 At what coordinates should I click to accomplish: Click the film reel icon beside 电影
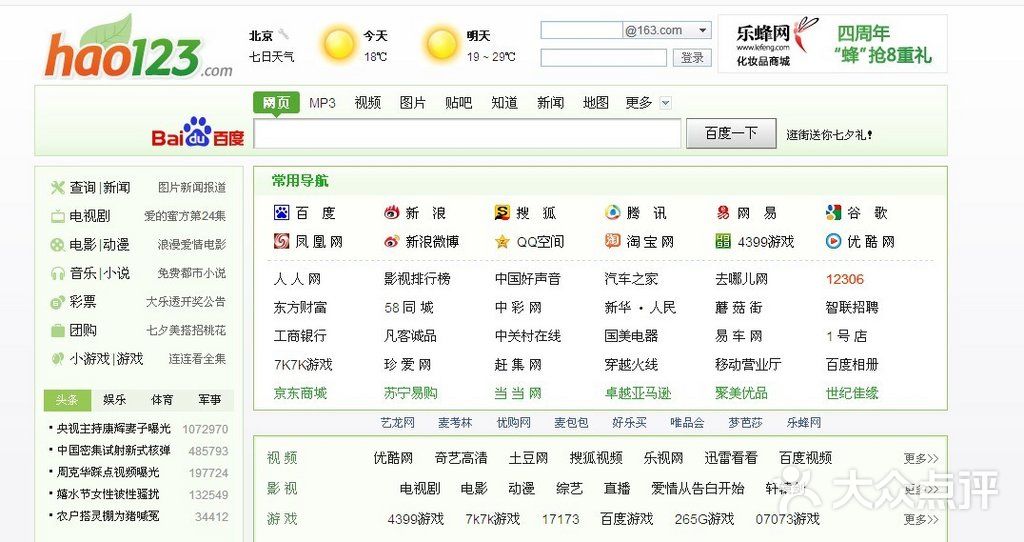pyautogui.click(x=57, y=245)
